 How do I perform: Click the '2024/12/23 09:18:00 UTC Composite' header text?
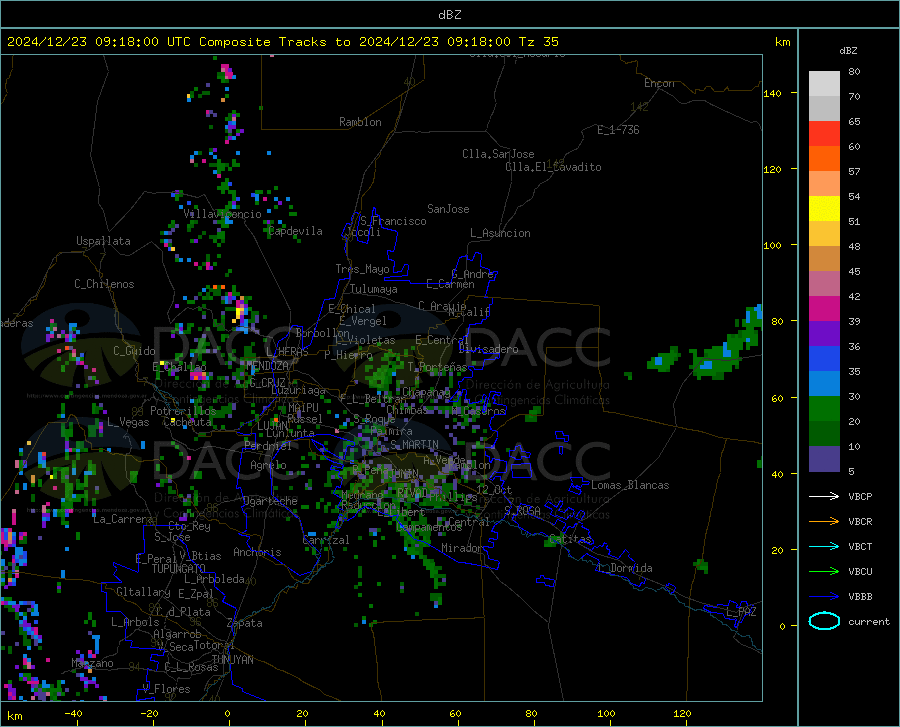[x=139, y=42]
